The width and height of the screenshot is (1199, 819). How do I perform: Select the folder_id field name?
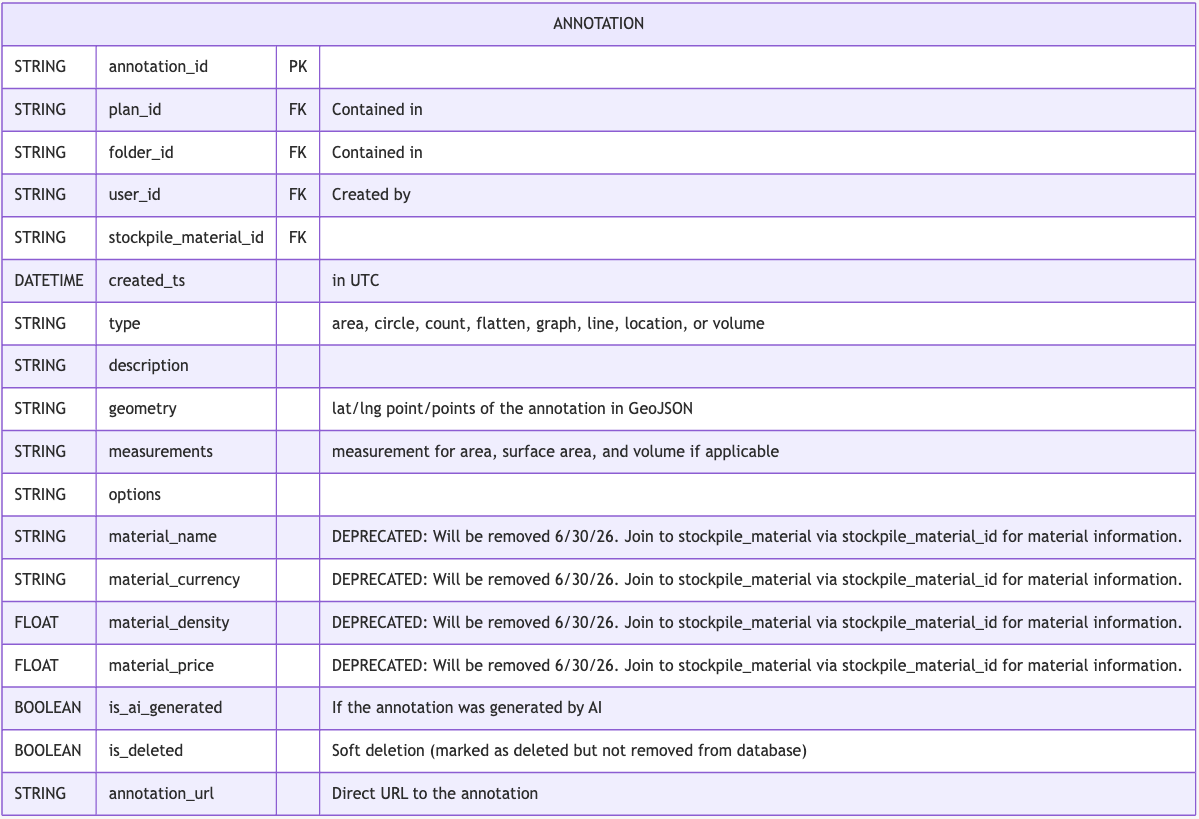point(141,152)
